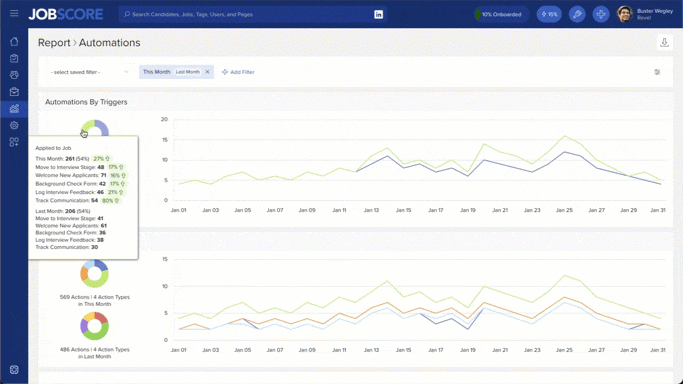Click the donut chart for 569 Actions This Month
The image size is (683, 384).
(x=95, y=274)
